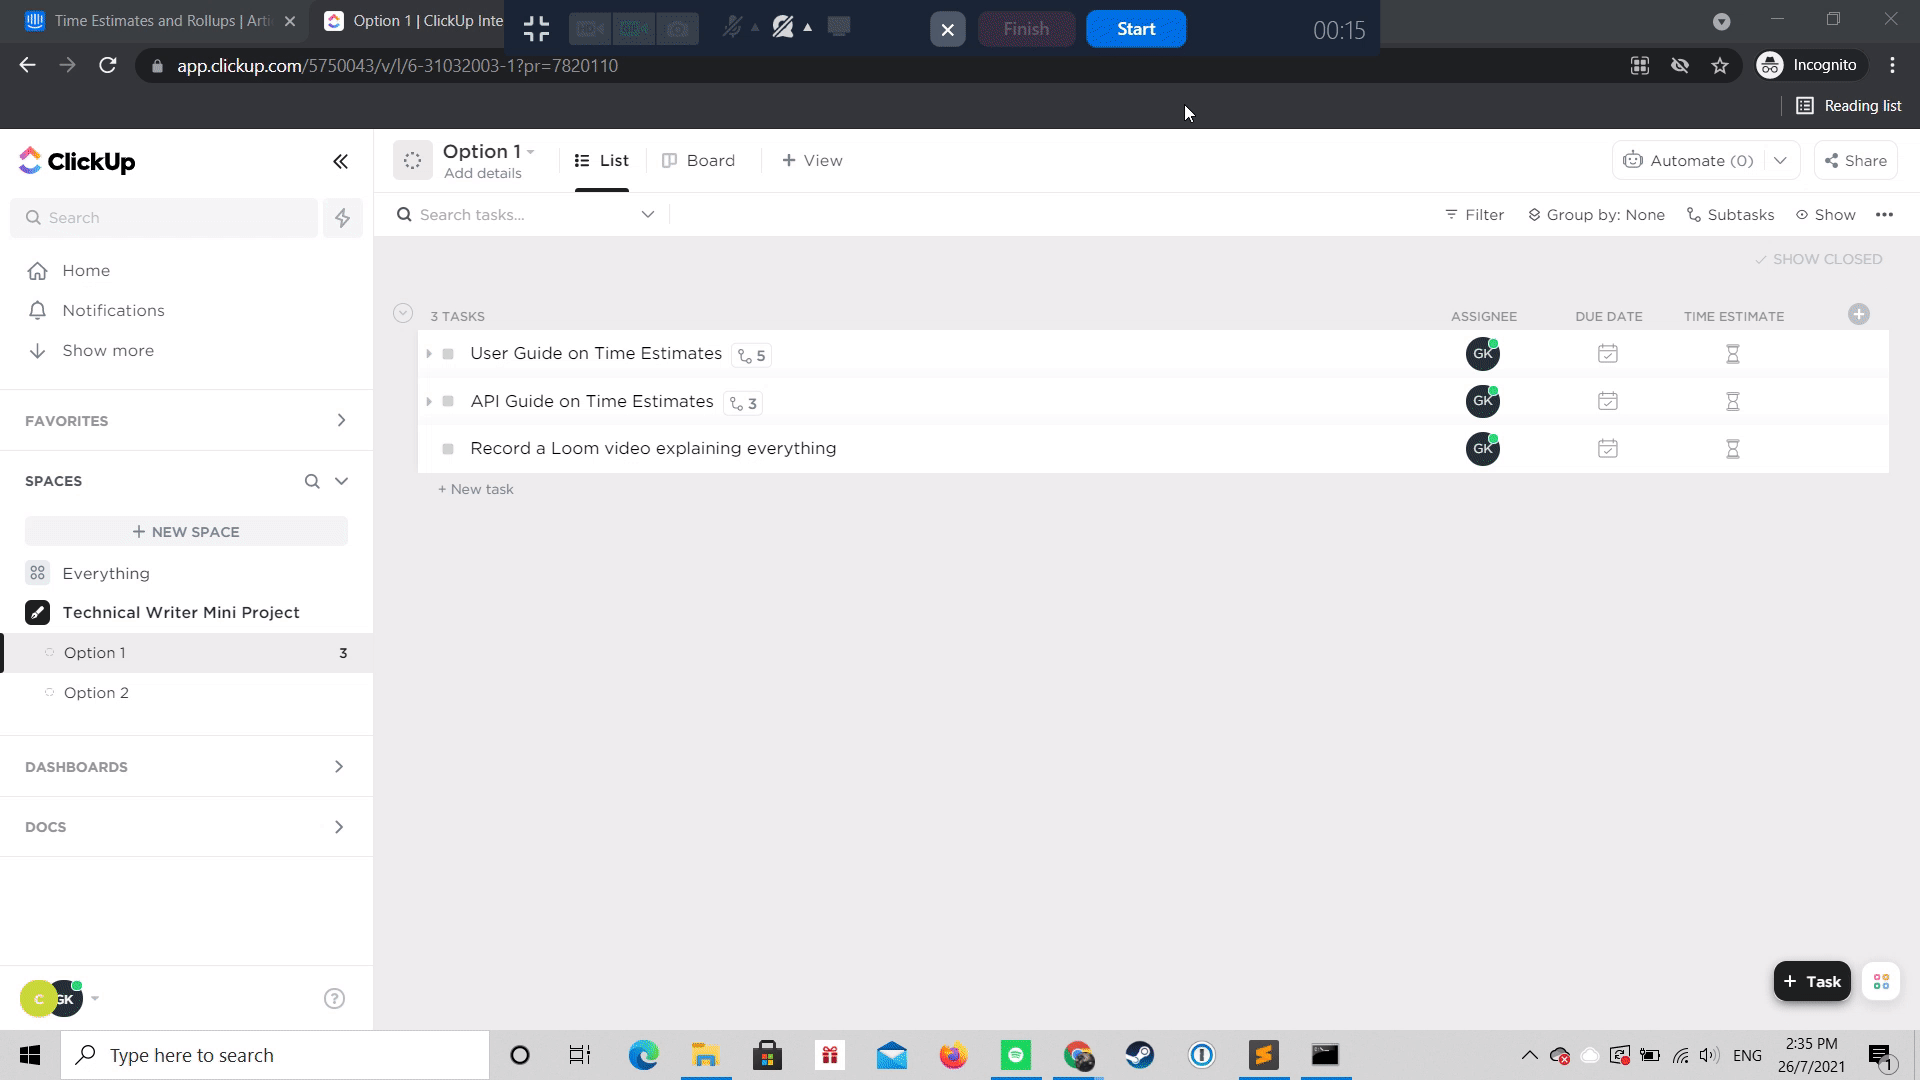Click the Search tasks input field
1920x1080 pixels.
(520, 215)
